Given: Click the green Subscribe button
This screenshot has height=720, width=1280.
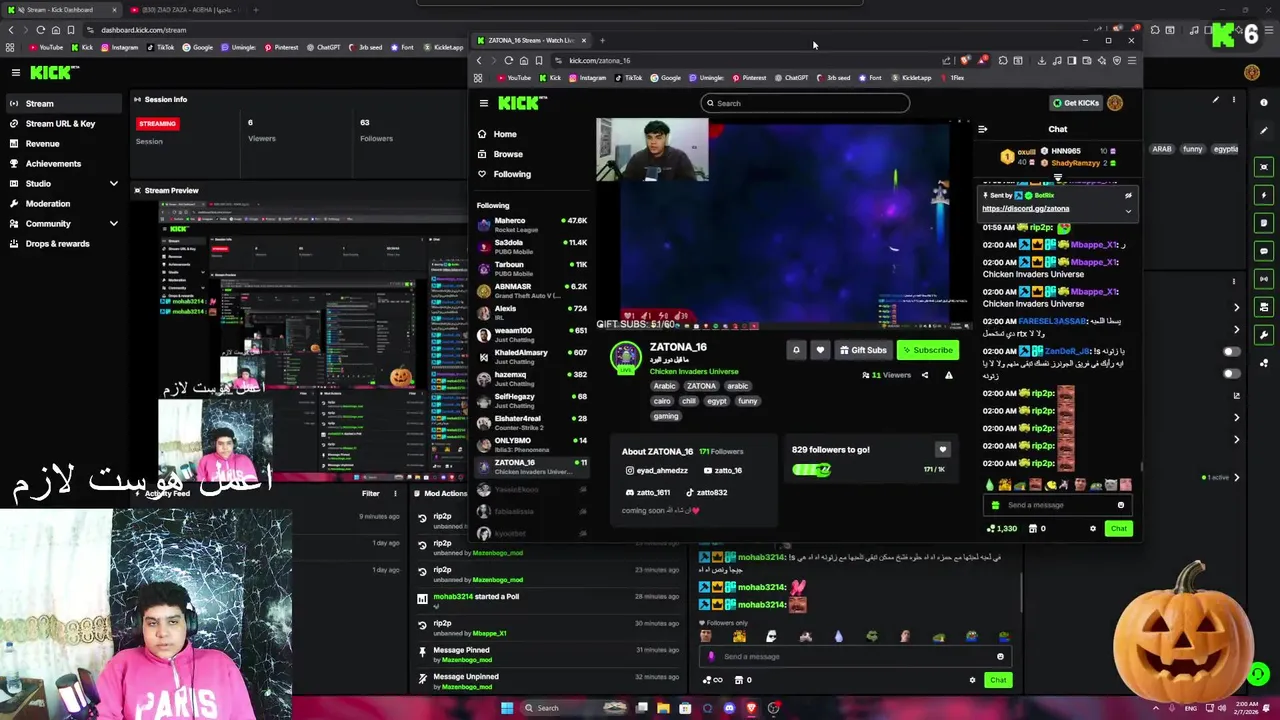Looking at the screenshot, I should [928, 350].
